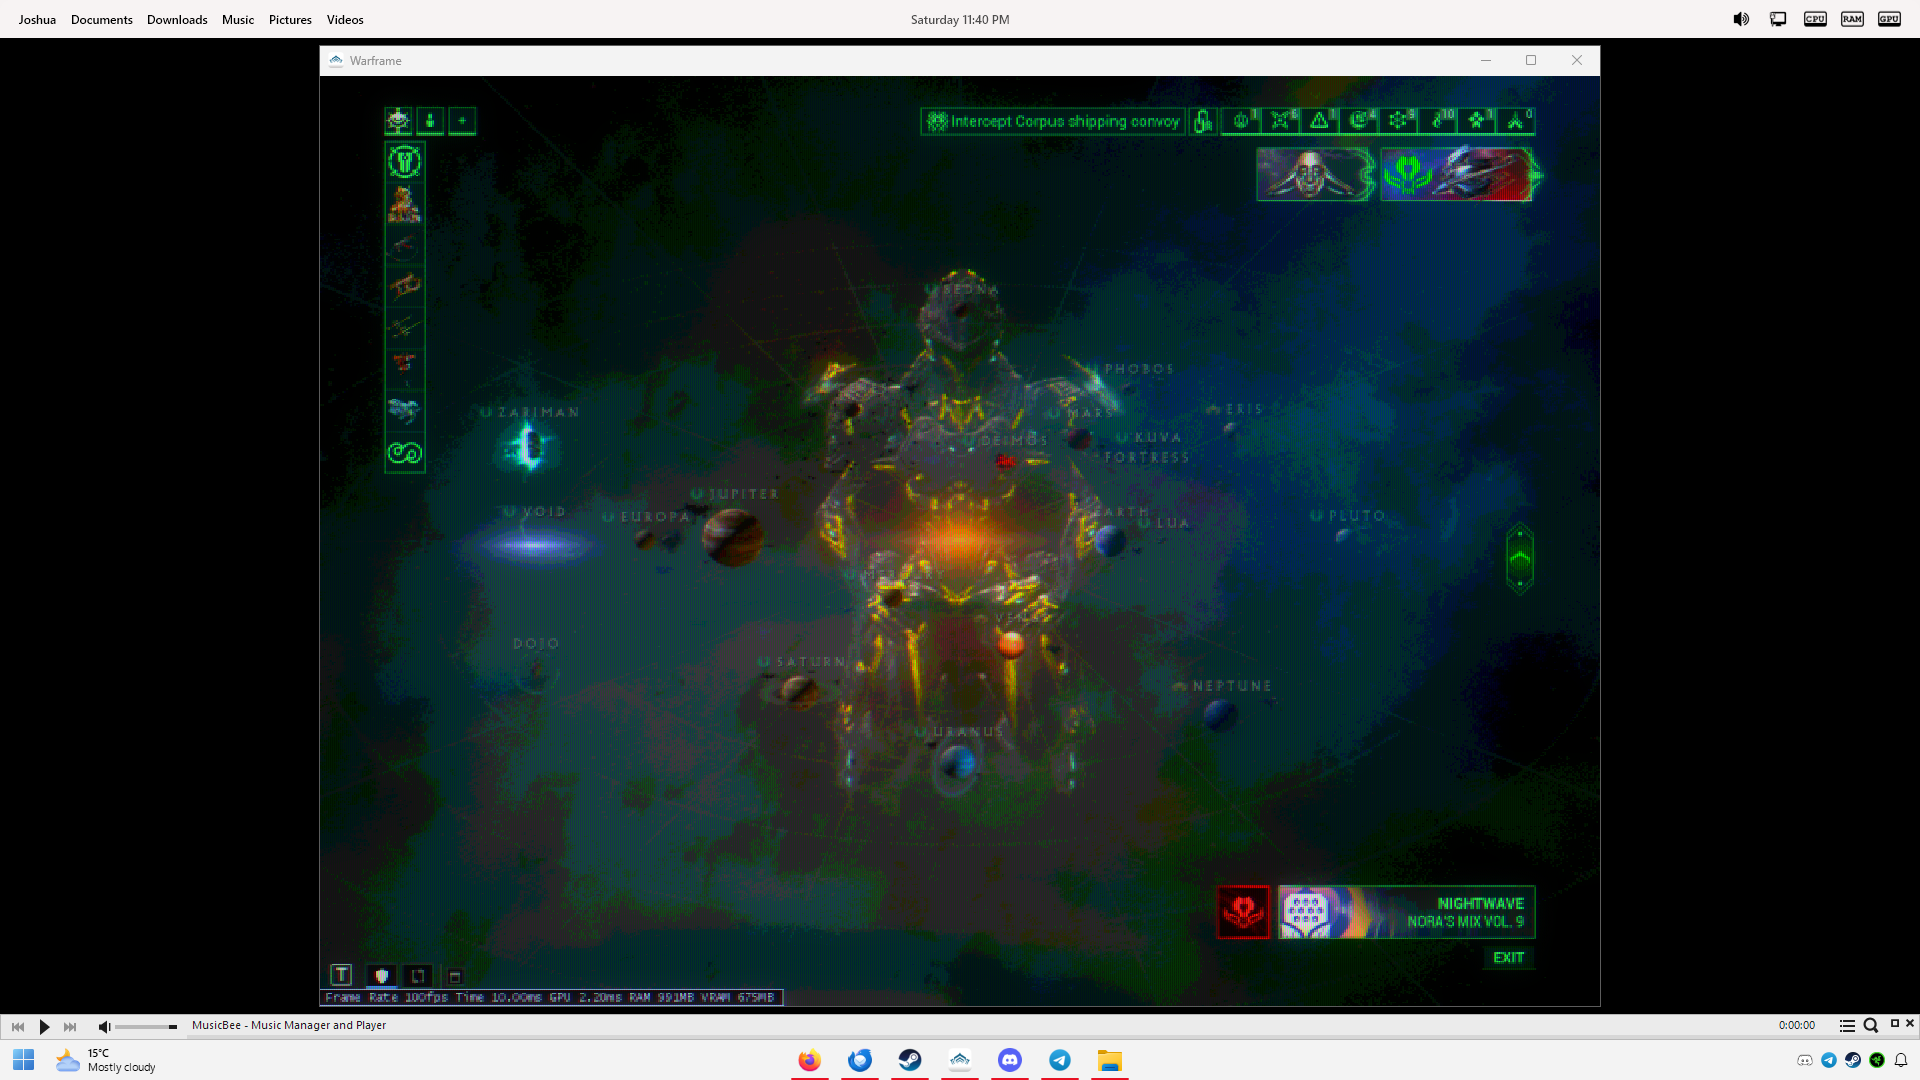This screenshot has width=1920, height=1080.
Task: Open the Joshua user menu
Action: [x=37, y=19]
